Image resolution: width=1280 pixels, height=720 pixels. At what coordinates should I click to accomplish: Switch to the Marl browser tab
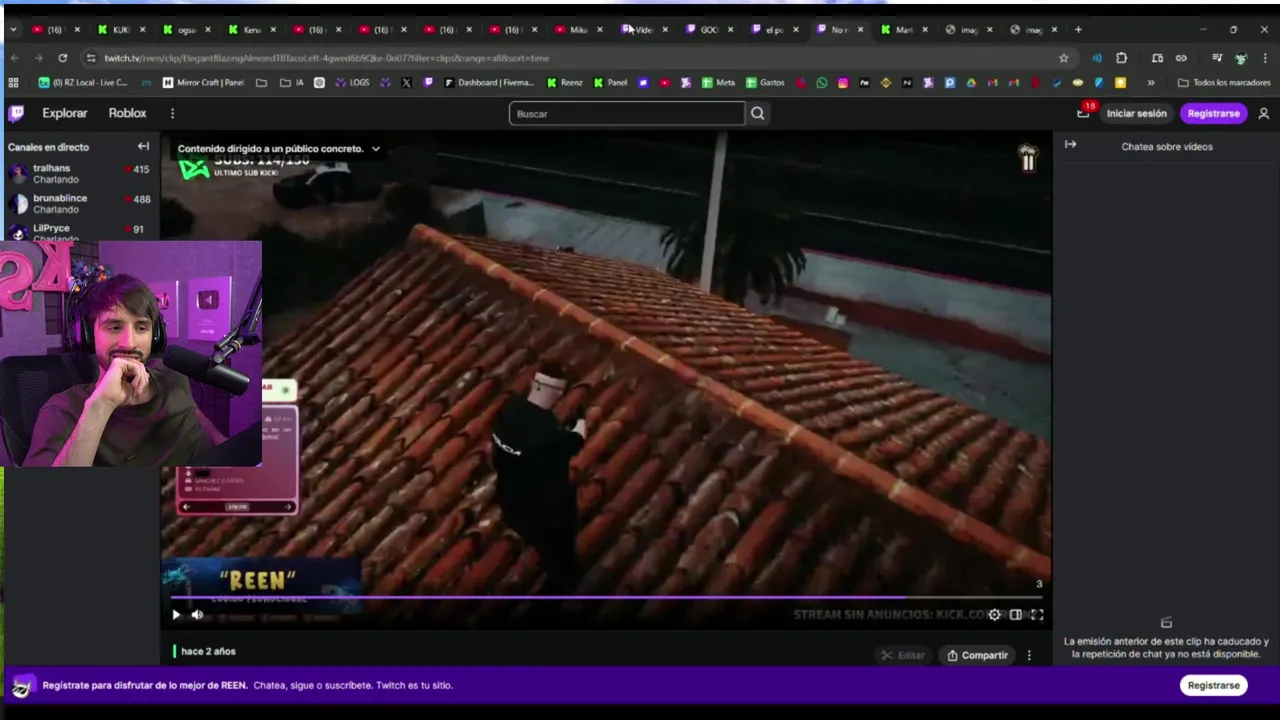pos(904,29)
